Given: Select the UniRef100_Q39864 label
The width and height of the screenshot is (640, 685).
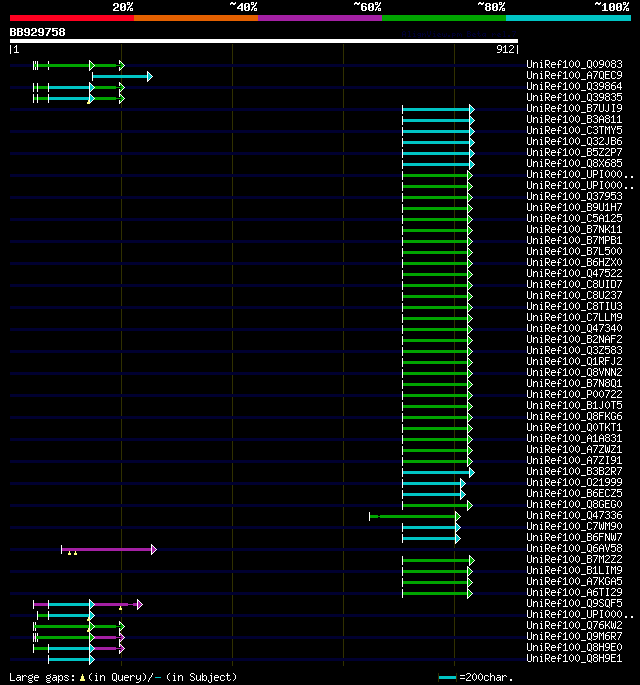Looking at the screenshot, I should (574, 86).
